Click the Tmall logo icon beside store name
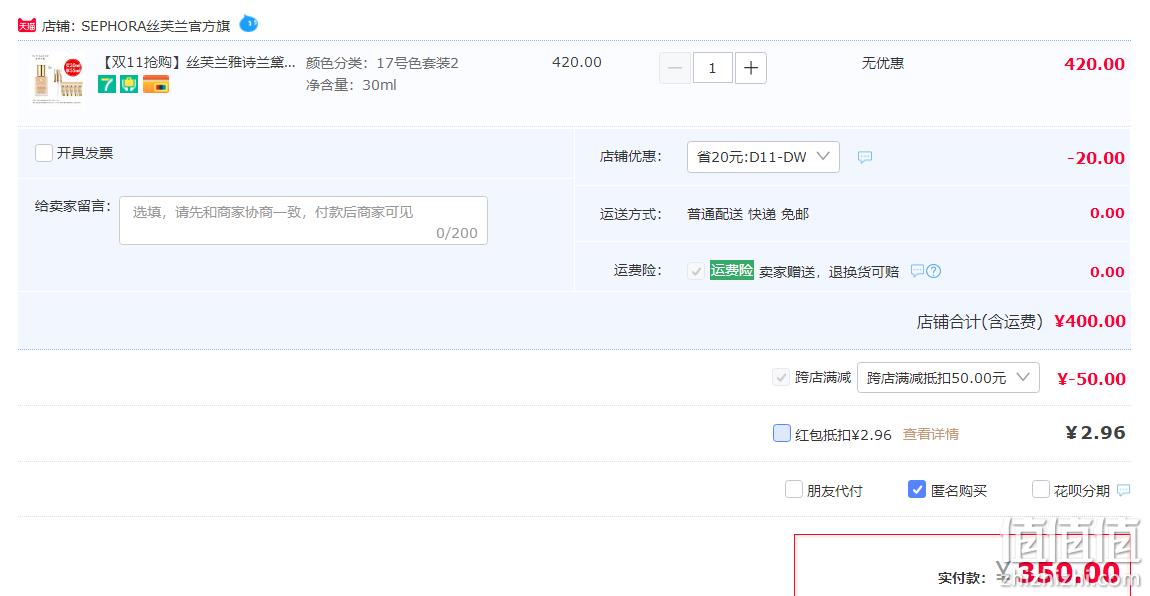This screenshot has width=1150, height=596. pyautogui.click(x=27, y=26)
